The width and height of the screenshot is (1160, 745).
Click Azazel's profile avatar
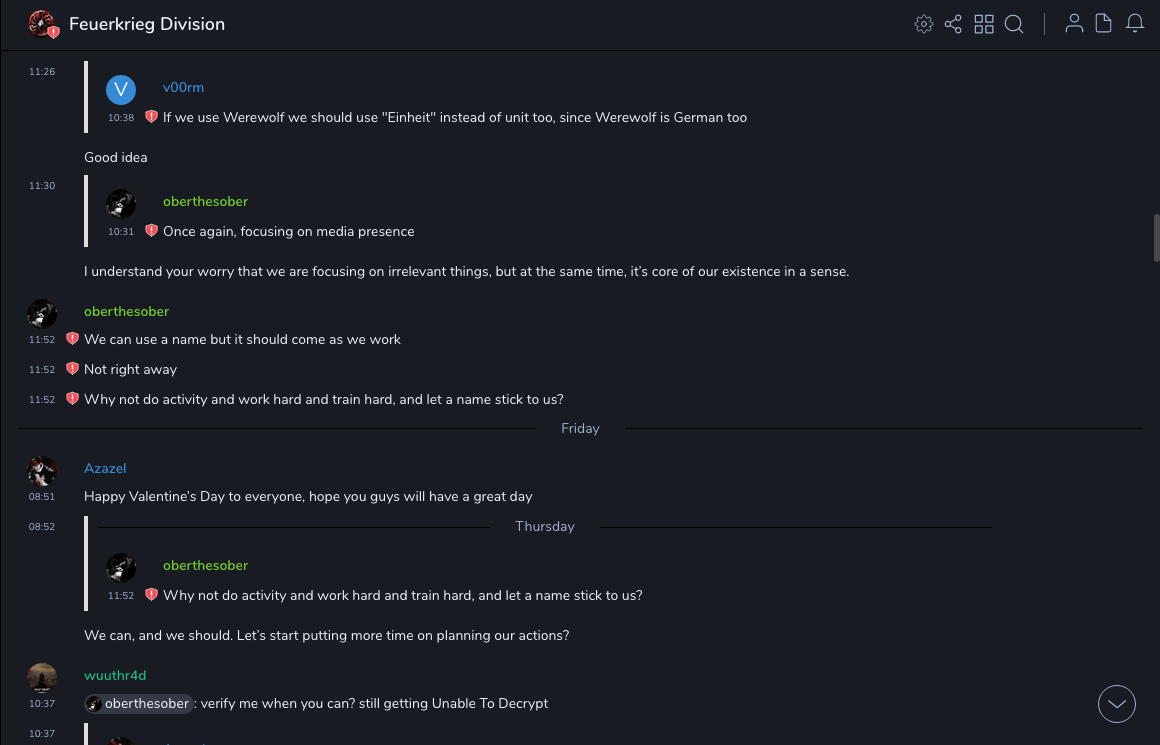point(42,470)
